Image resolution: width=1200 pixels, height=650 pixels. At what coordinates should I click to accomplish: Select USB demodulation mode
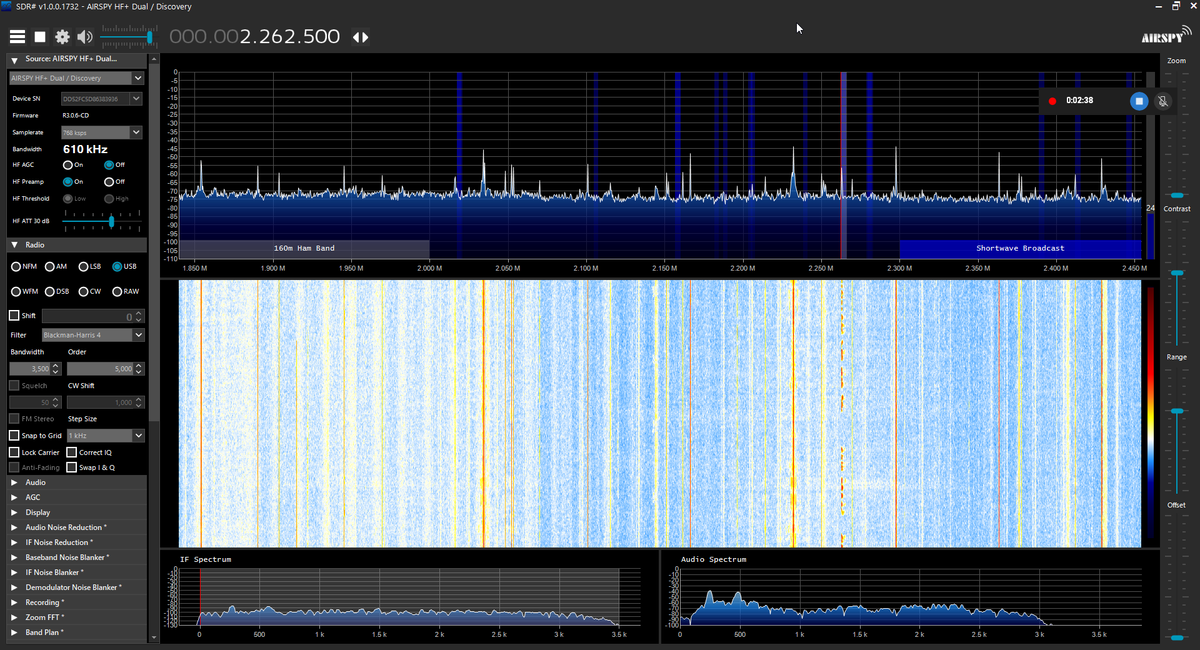click(125, 266)
